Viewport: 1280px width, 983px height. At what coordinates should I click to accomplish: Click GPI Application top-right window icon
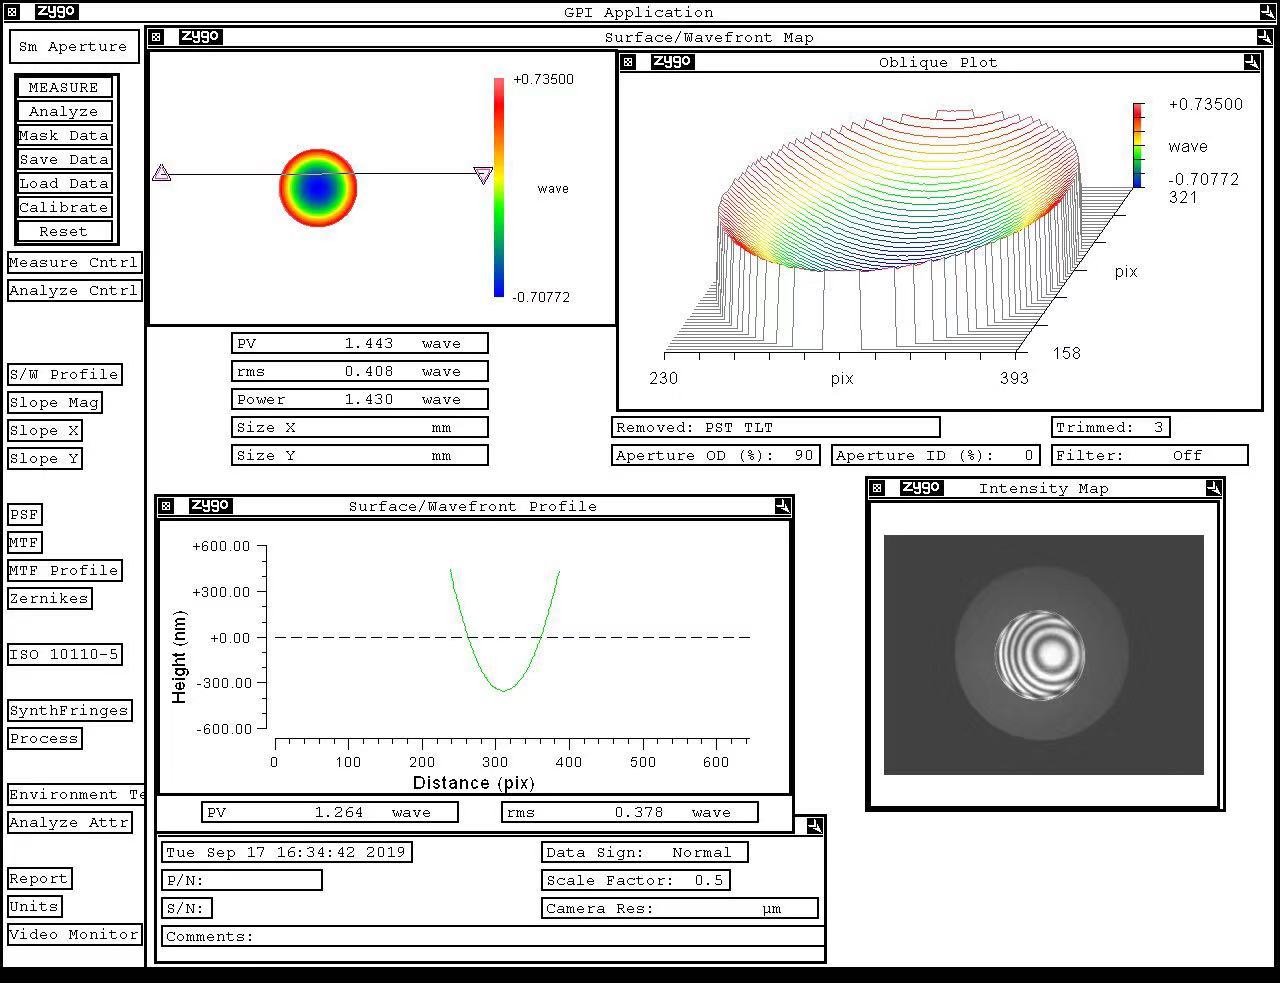[1267, 12]
